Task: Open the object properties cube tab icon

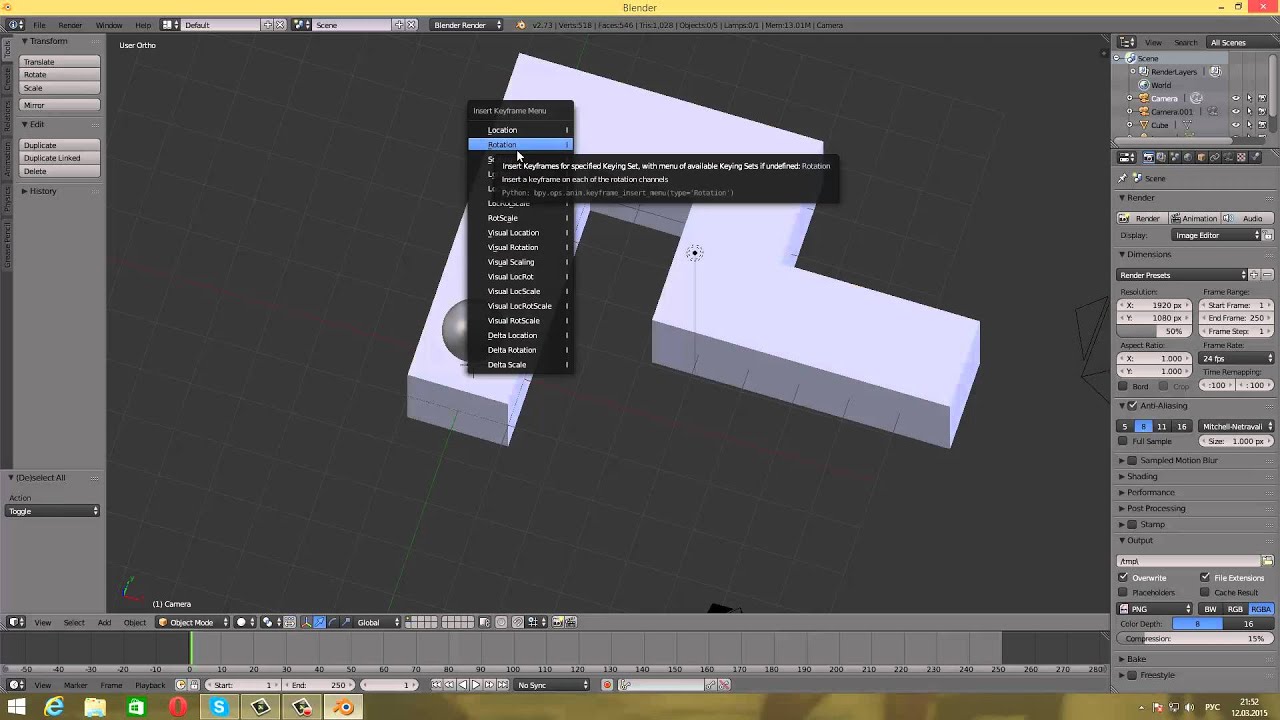Action: (x=1201, y=157)
